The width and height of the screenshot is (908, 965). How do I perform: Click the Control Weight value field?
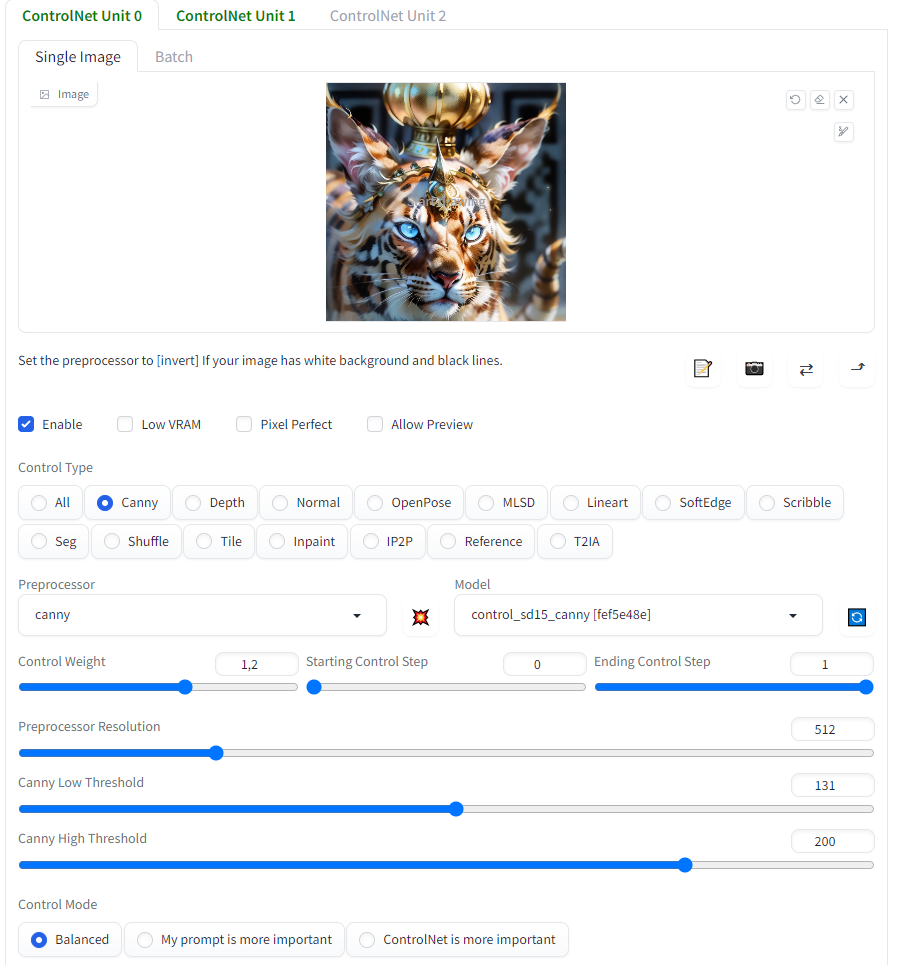257,664
